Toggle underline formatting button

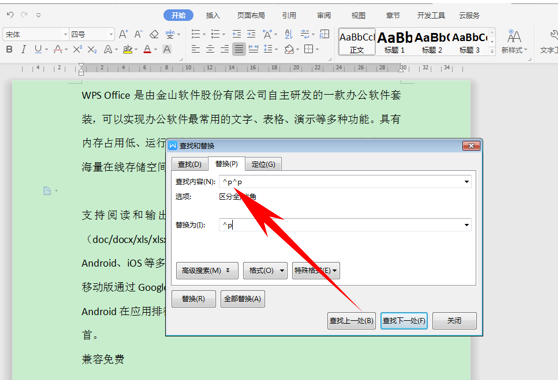pyautogui.click(x=38, y=49)
